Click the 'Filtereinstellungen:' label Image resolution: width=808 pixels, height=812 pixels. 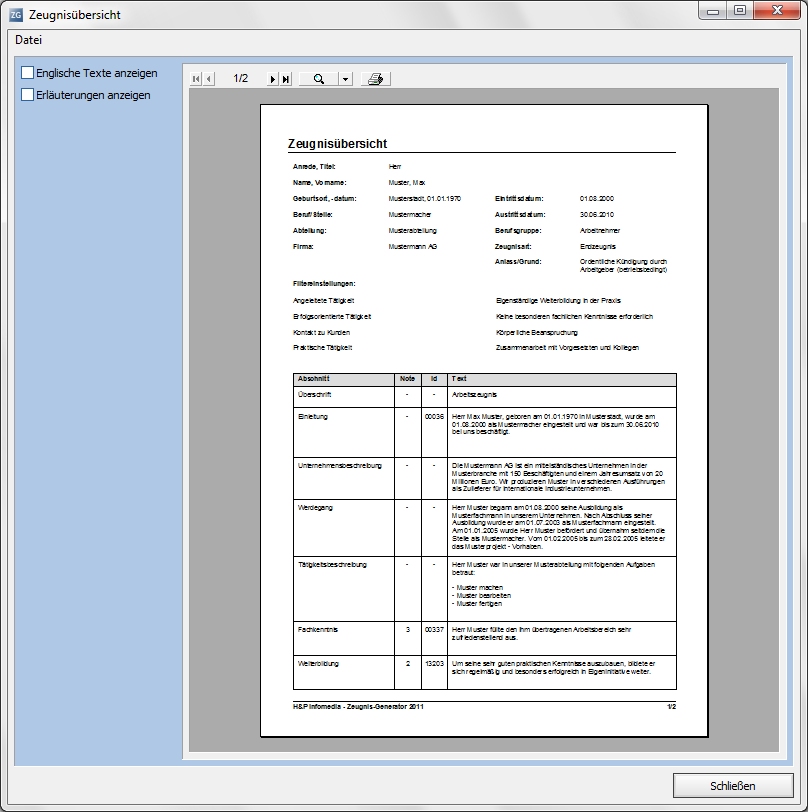click(x=324, y=284)
